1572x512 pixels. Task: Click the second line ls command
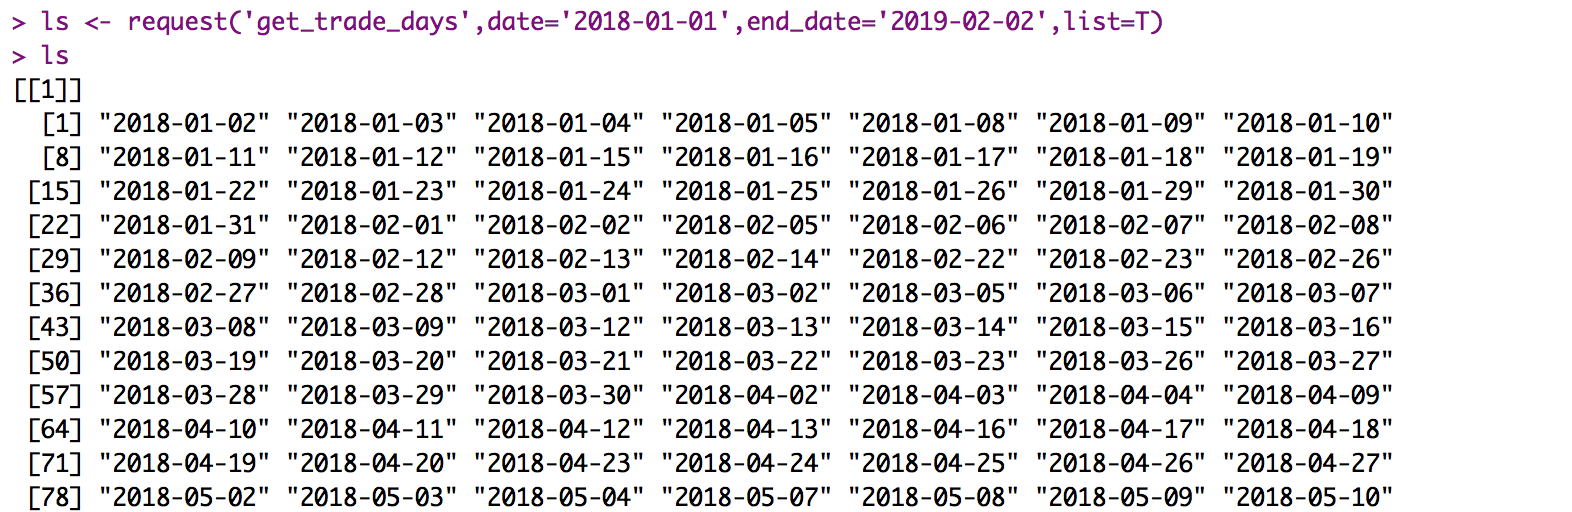point(55,56)
